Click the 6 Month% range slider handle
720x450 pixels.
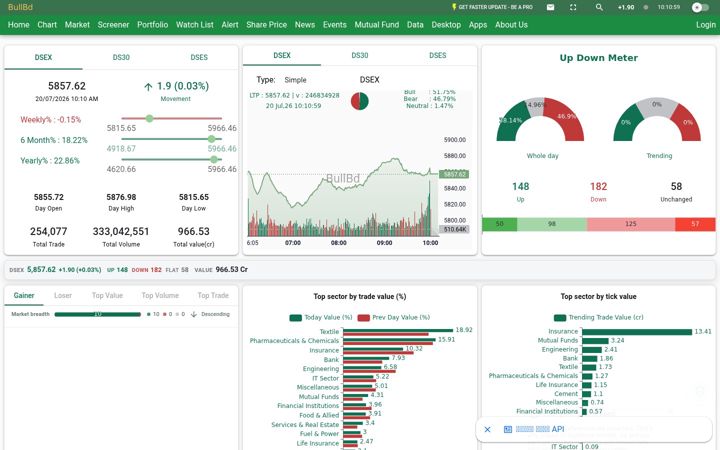point(211,139)
